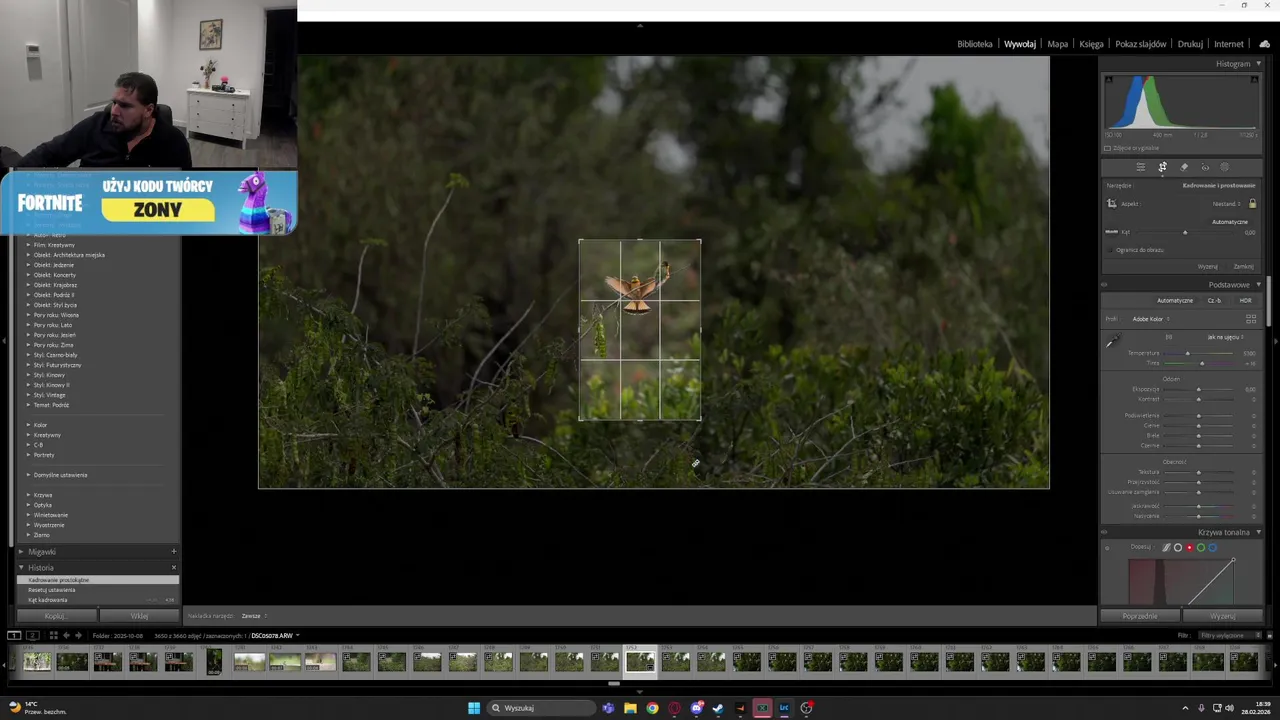Viewport: 1280px width, 720px height.
Task: Collapse the Podstawowe panel
Action: [x=1258, y=285]
